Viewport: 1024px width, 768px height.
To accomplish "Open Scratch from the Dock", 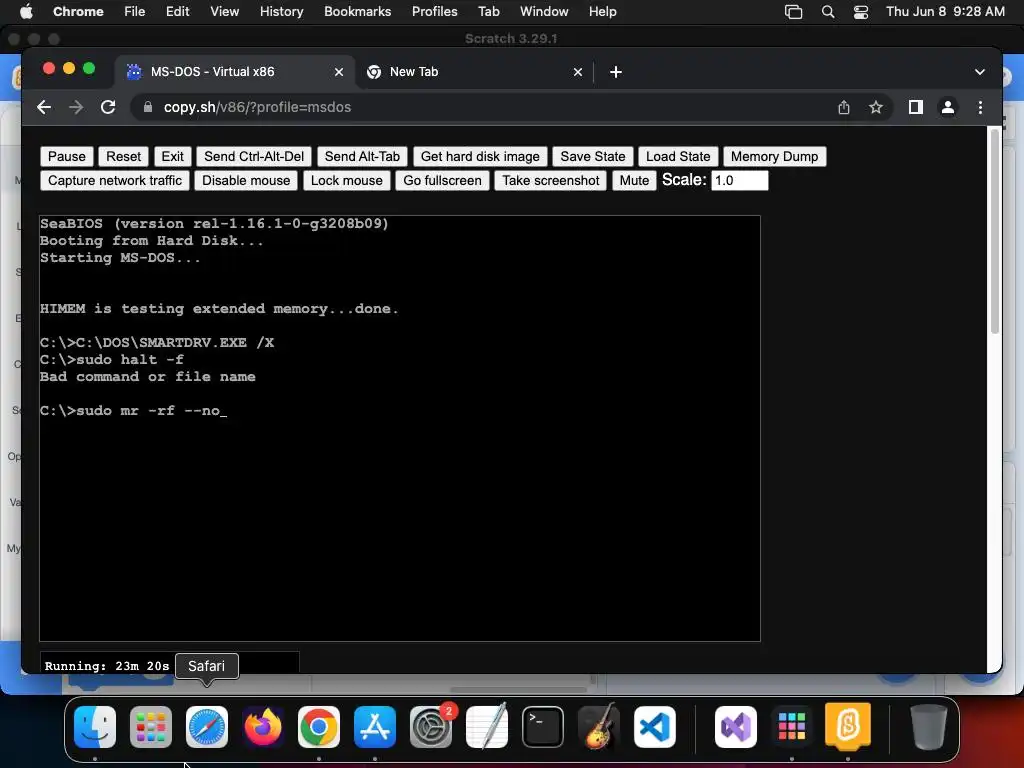I will [x=848, y=725].
